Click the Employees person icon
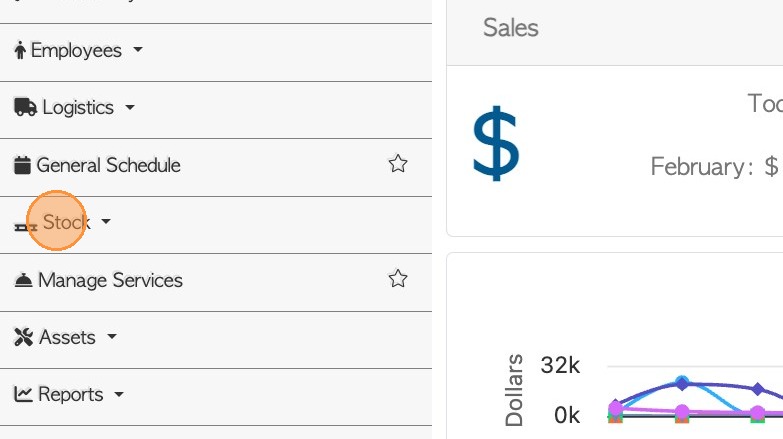 (20, 51)
